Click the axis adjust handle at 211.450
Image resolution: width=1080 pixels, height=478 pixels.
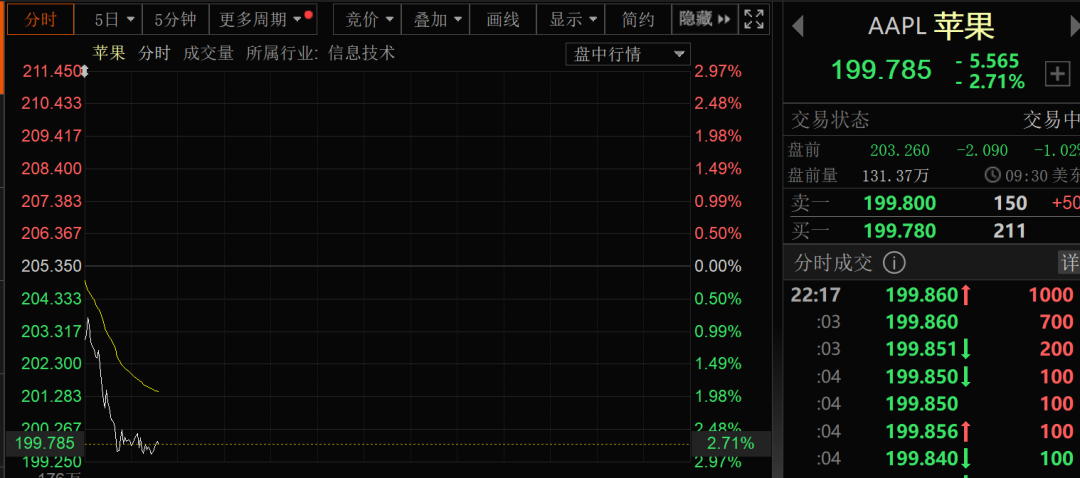pos(85,71)
